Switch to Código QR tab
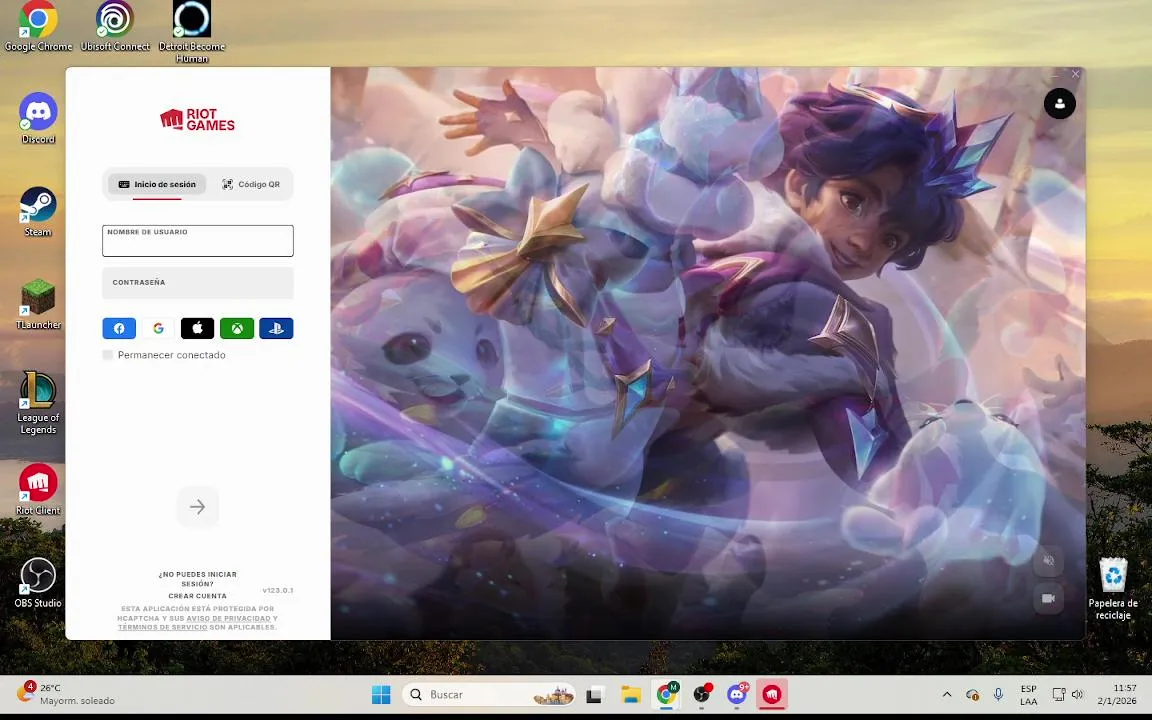This screenshot has width=1152, height=720. [x=251, y=184]
